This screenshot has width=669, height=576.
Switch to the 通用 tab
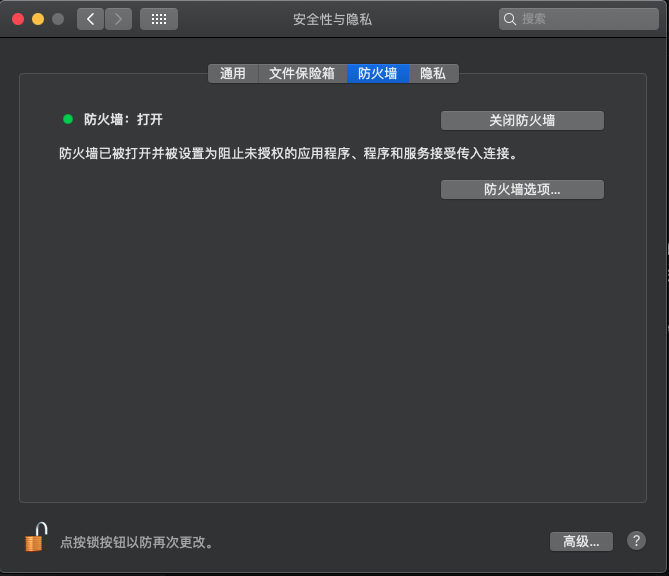(233, 73)
